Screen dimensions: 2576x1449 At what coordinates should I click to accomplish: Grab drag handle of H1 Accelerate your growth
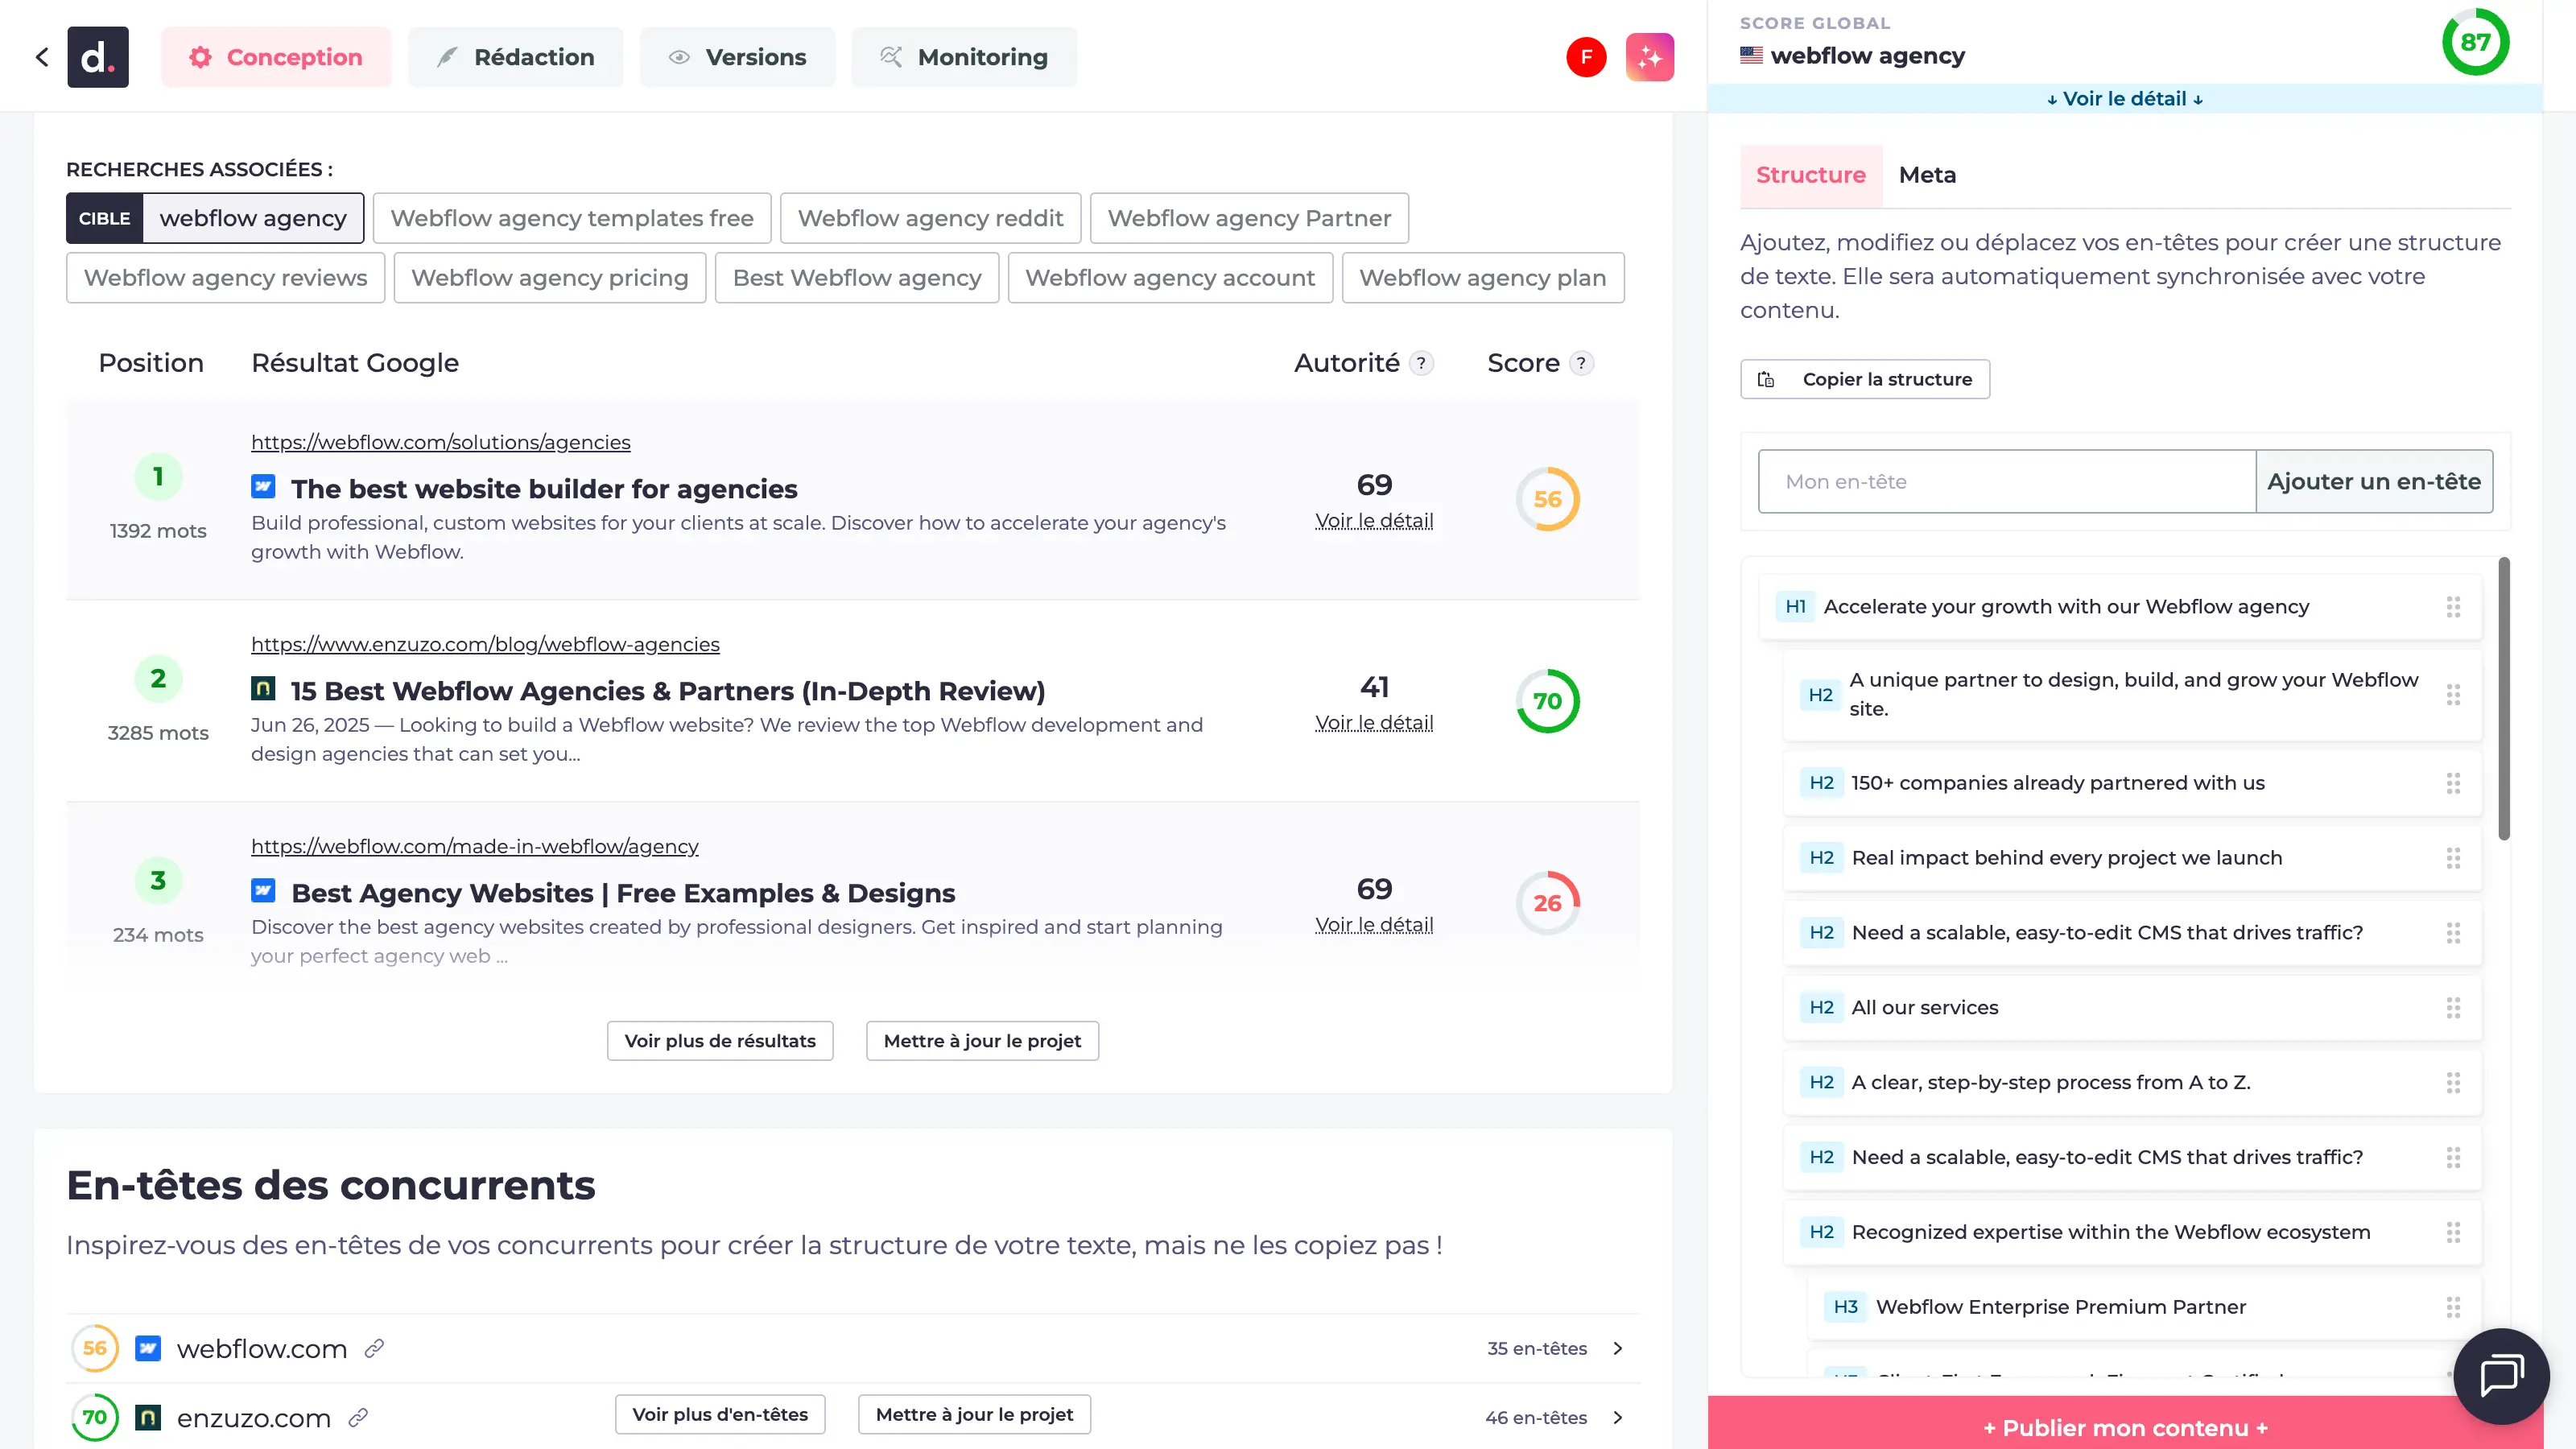[x=2453, y=607]
